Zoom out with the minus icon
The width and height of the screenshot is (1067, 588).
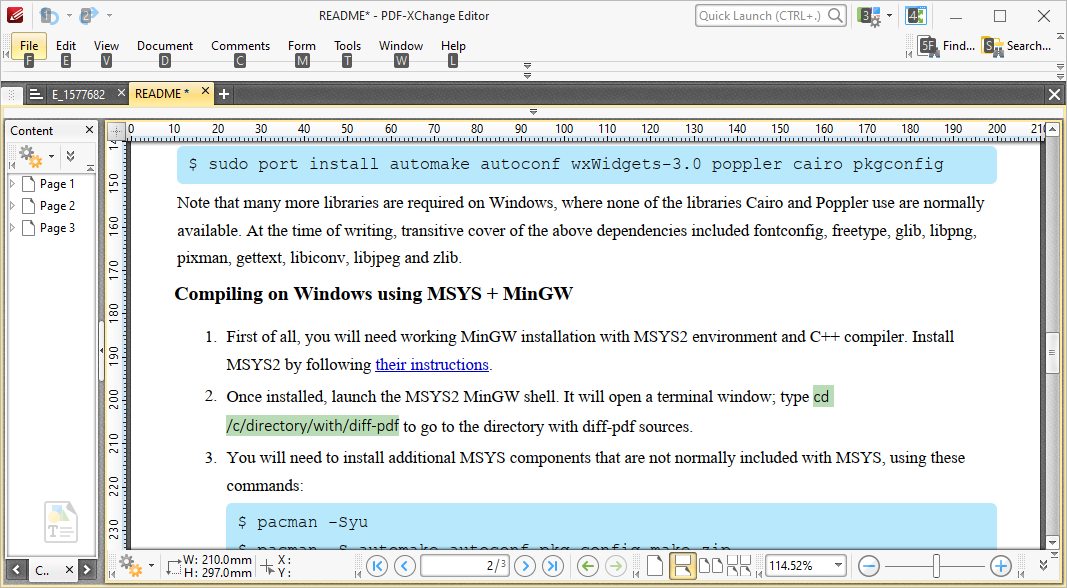pyautogui.click(x=868, y=566)
